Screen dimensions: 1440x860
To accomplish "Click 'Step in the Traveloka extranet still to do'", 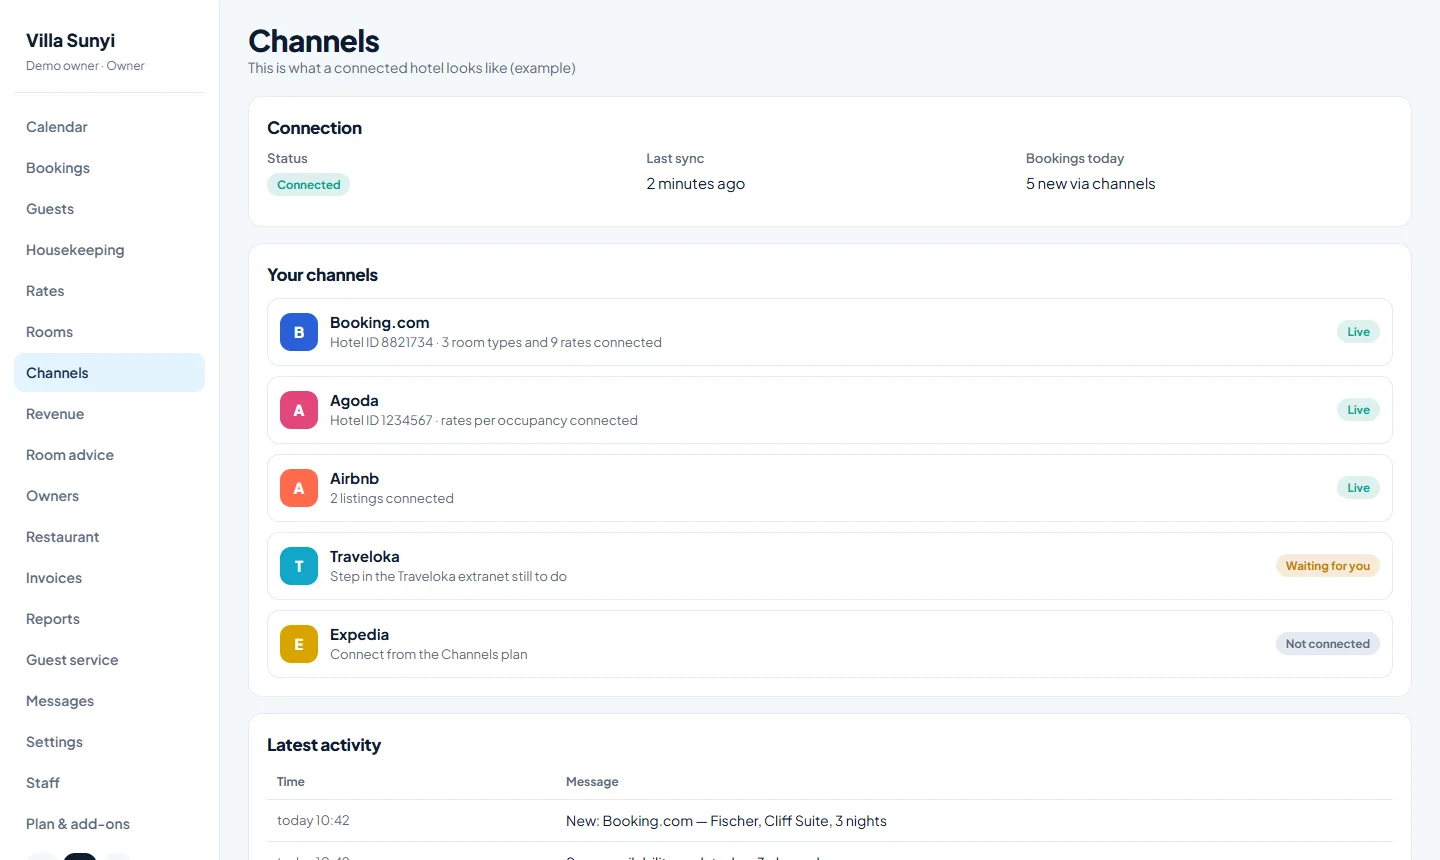I will 448,576.
